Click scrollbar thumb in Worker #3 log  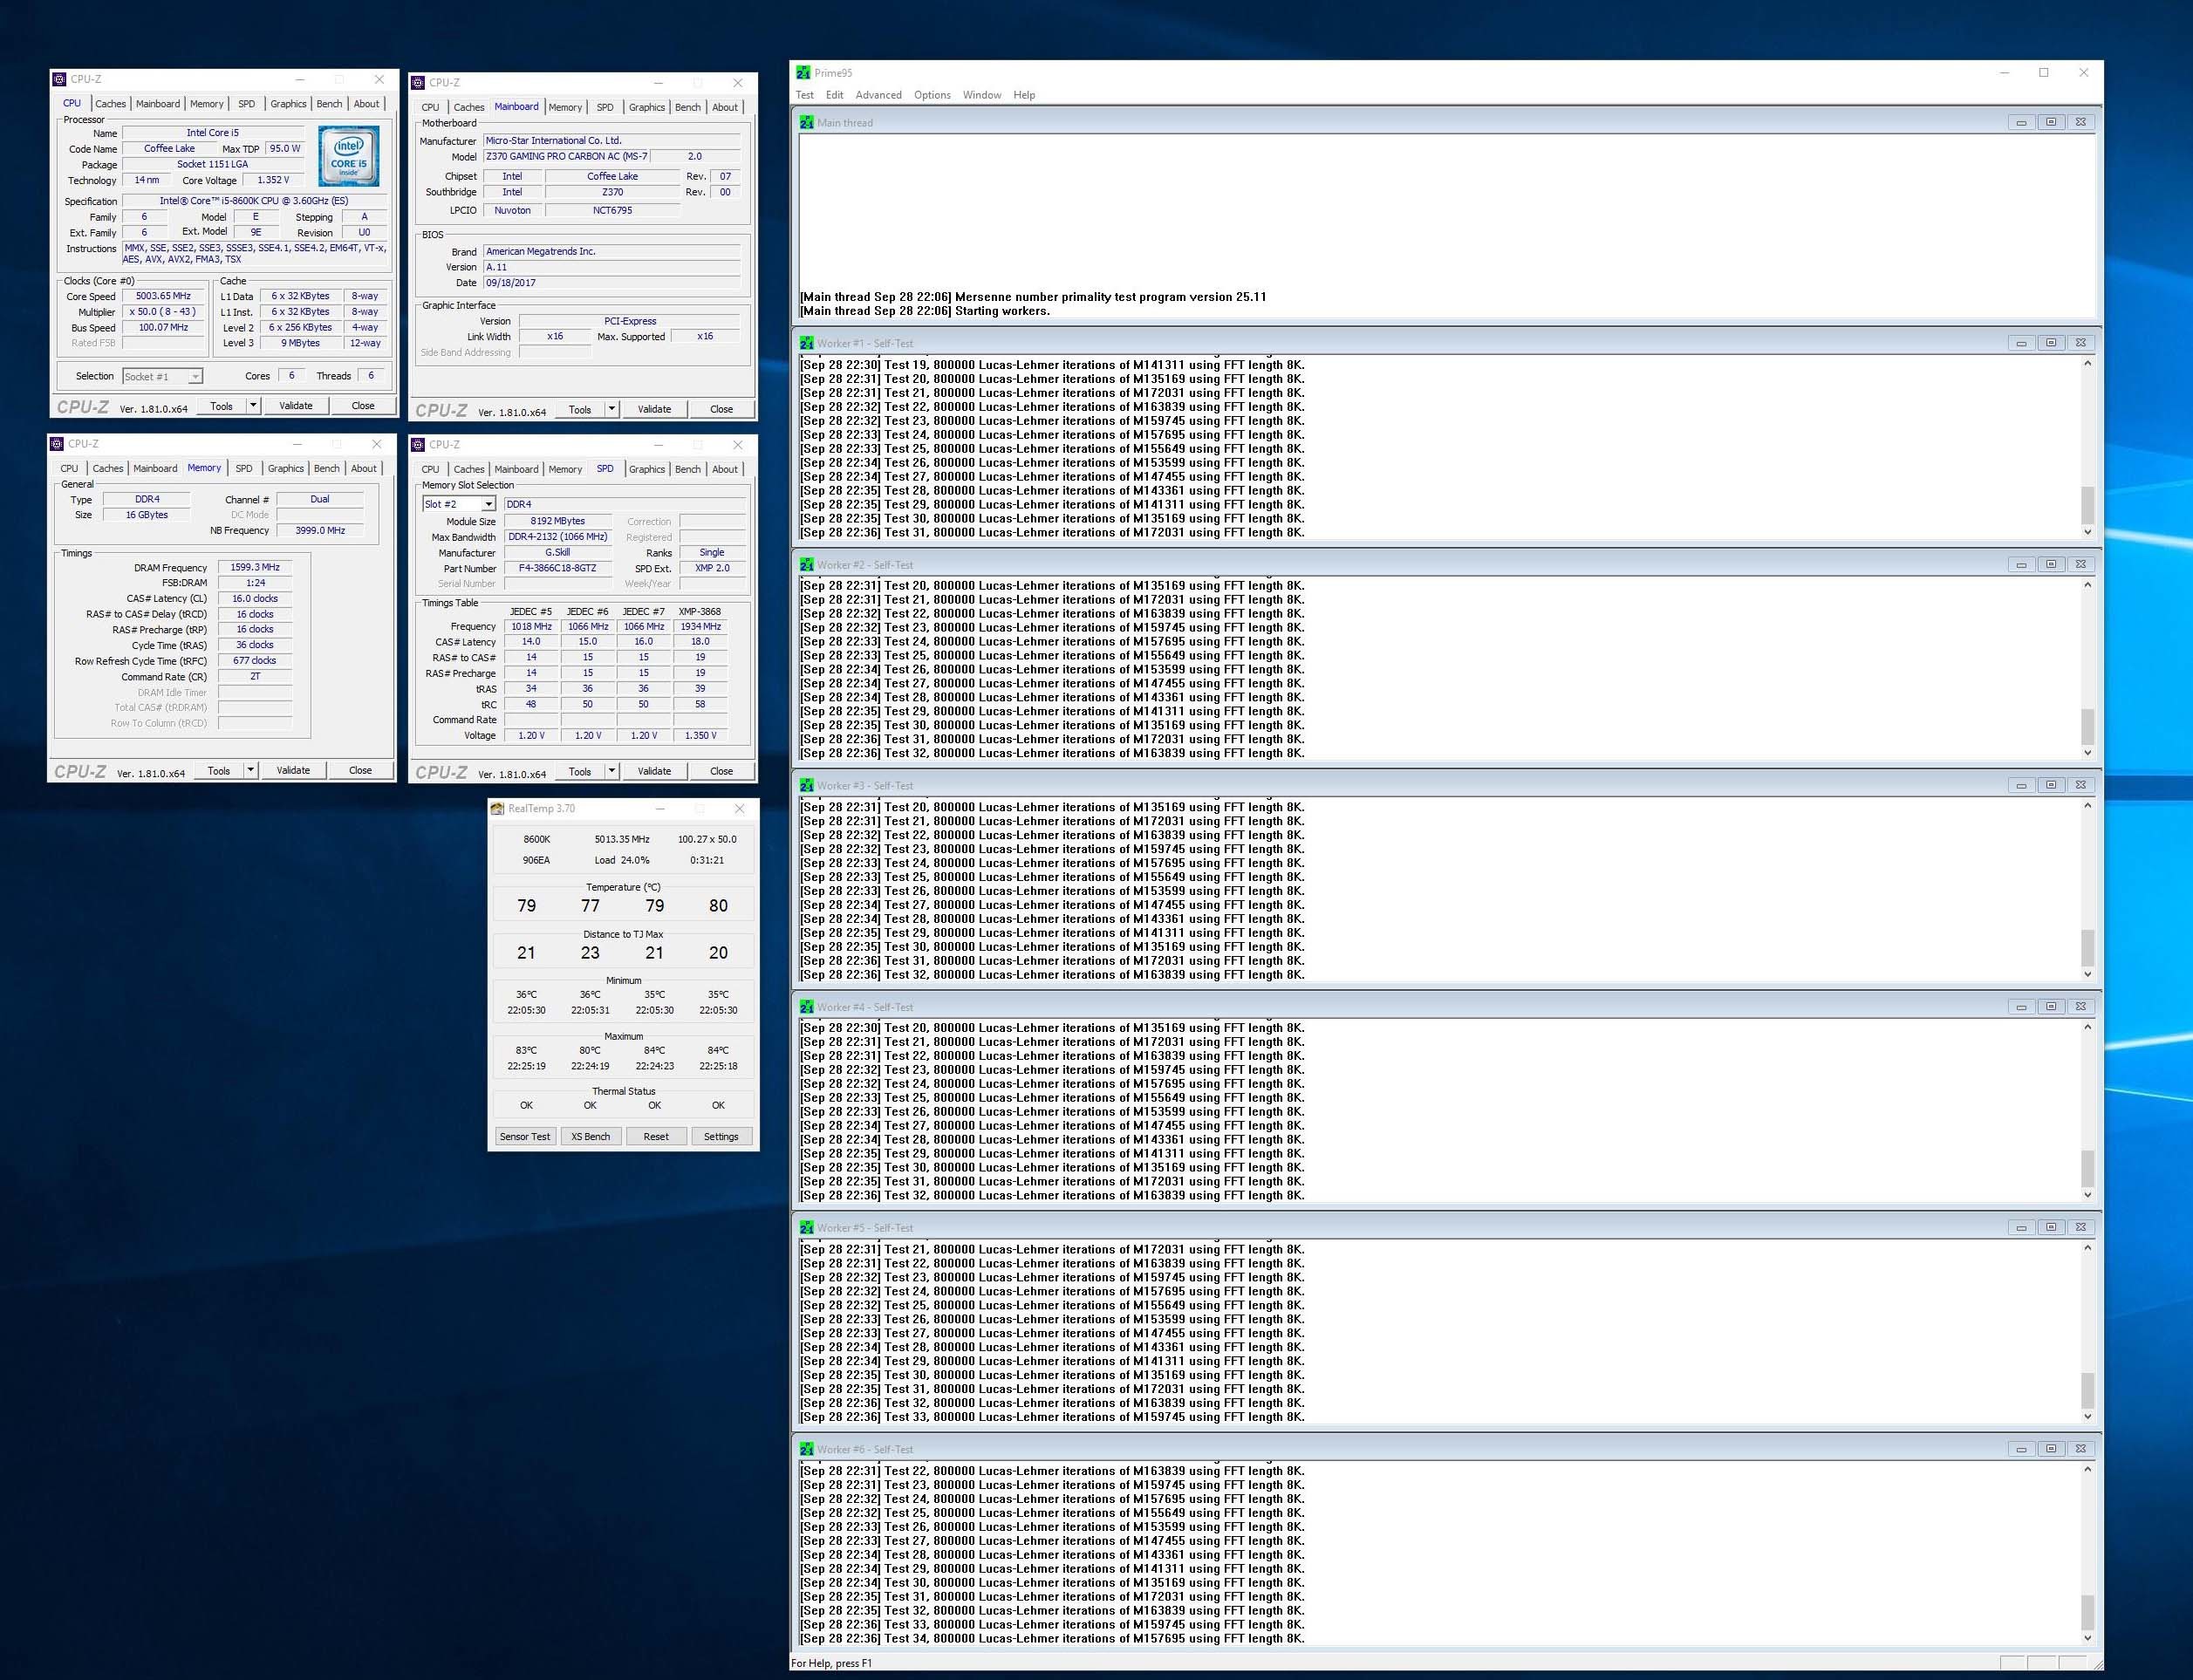(2087, 947)
